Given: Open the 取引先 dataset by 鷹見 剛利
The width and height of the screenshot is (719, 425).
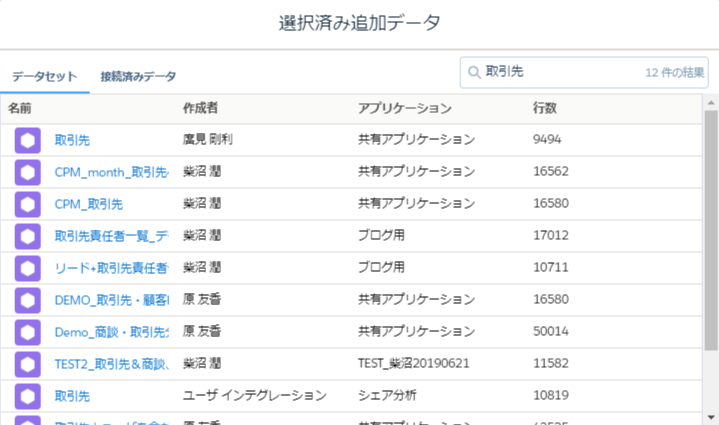Looking at the screenshot, I should point(72,140).
